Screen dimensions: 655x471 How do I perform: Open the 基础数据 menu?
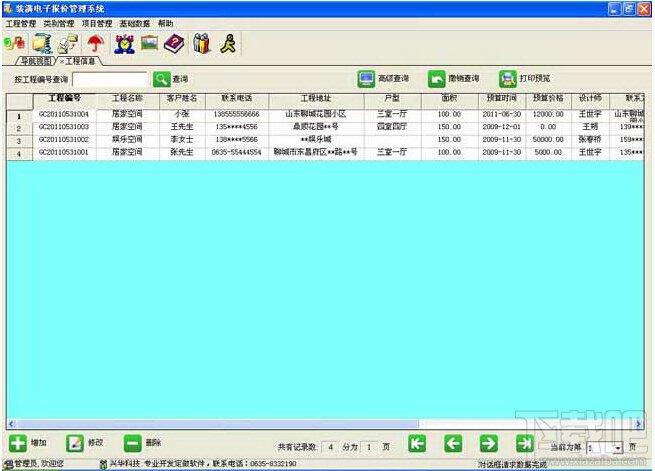(x=135, y=23)
